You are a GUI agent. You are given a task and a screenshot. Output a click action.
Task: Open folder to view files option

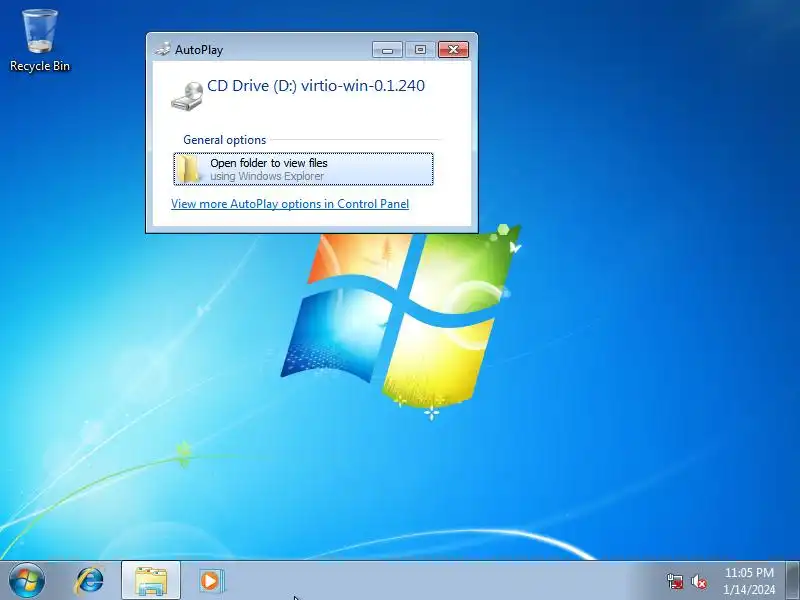tap(304, 169)
